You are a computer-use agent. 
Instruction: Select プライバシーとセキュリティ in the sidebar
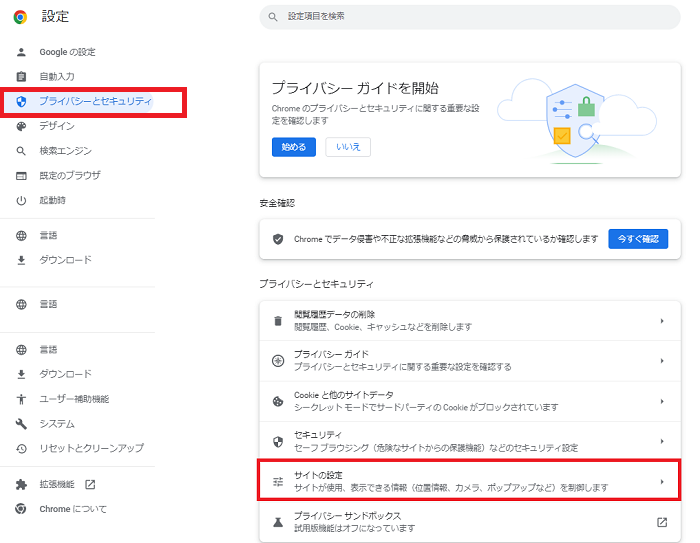click(x=95, y=102)
